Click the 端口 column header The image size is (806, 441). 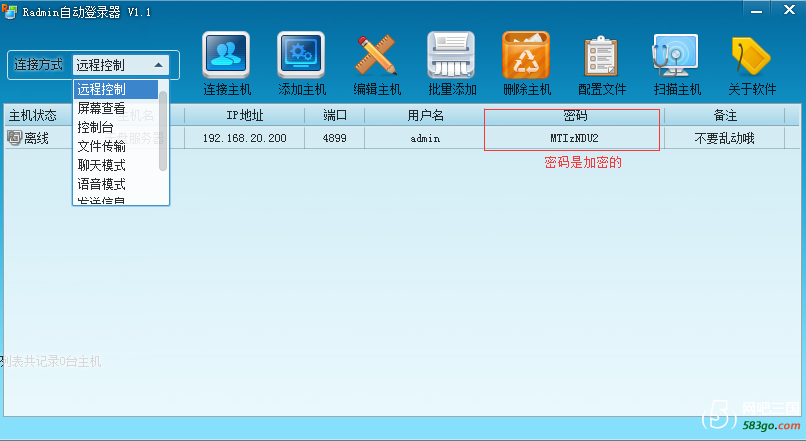pos(335,116)
